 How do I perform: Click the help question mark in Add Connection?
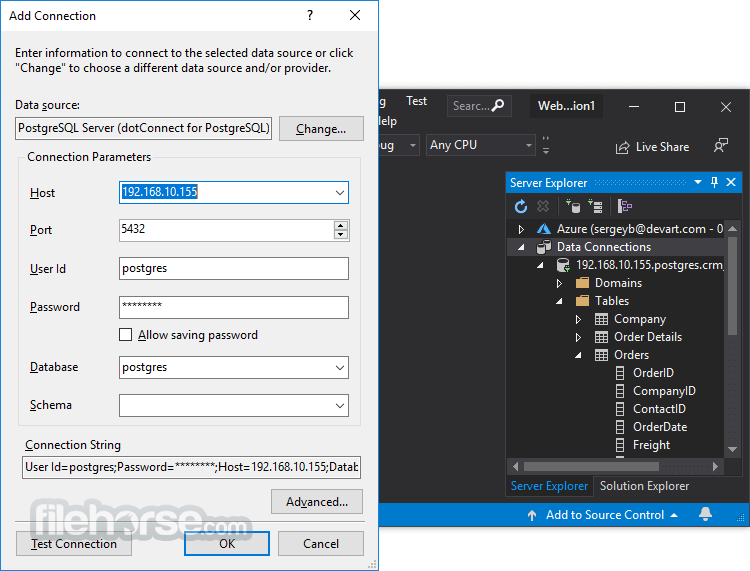point(310,15)
